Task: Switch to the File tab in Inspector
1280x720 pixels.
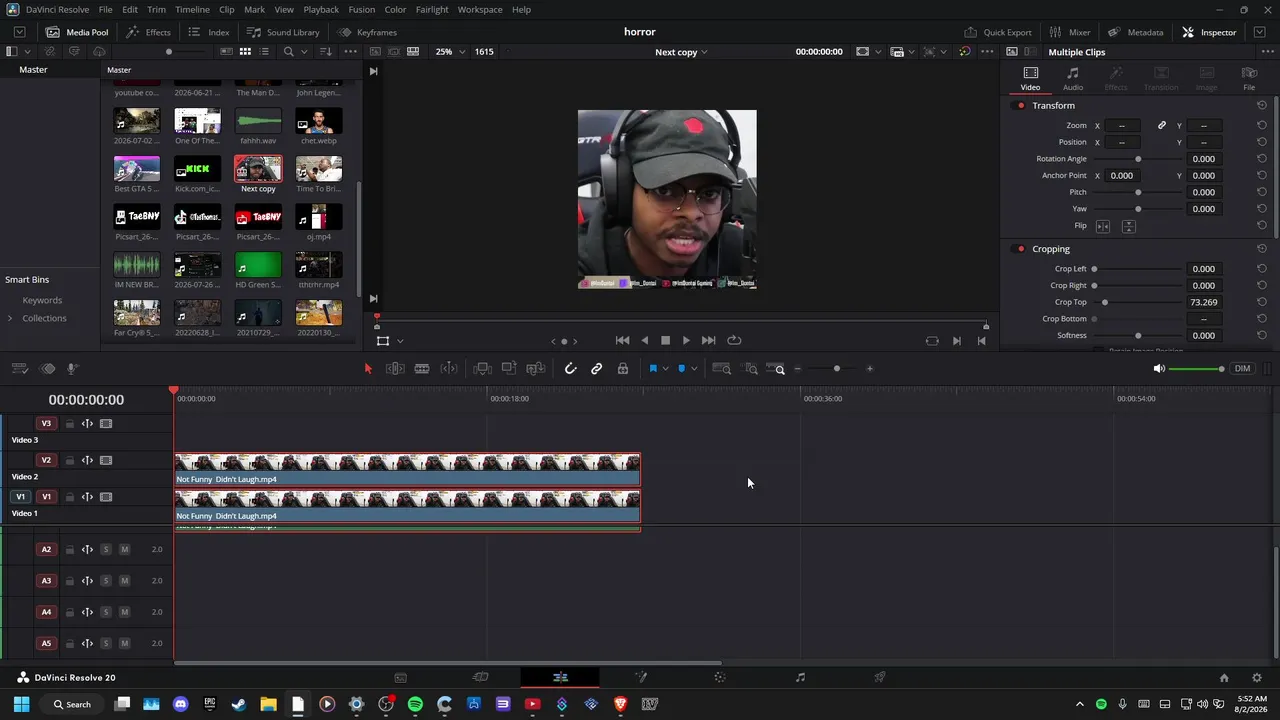Action: click(1249, 79)
